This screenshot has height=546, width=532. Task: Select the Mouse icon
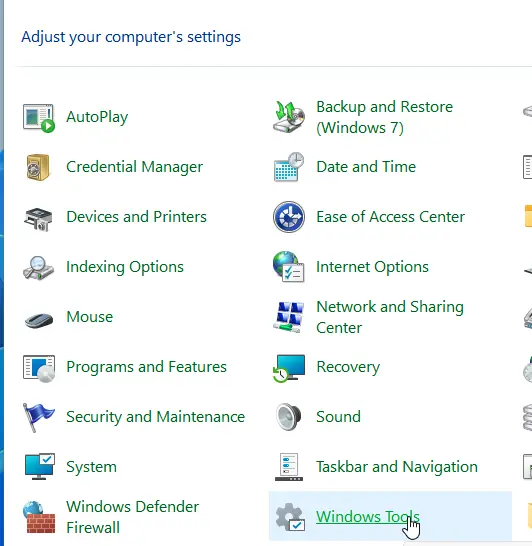[39, 319]
